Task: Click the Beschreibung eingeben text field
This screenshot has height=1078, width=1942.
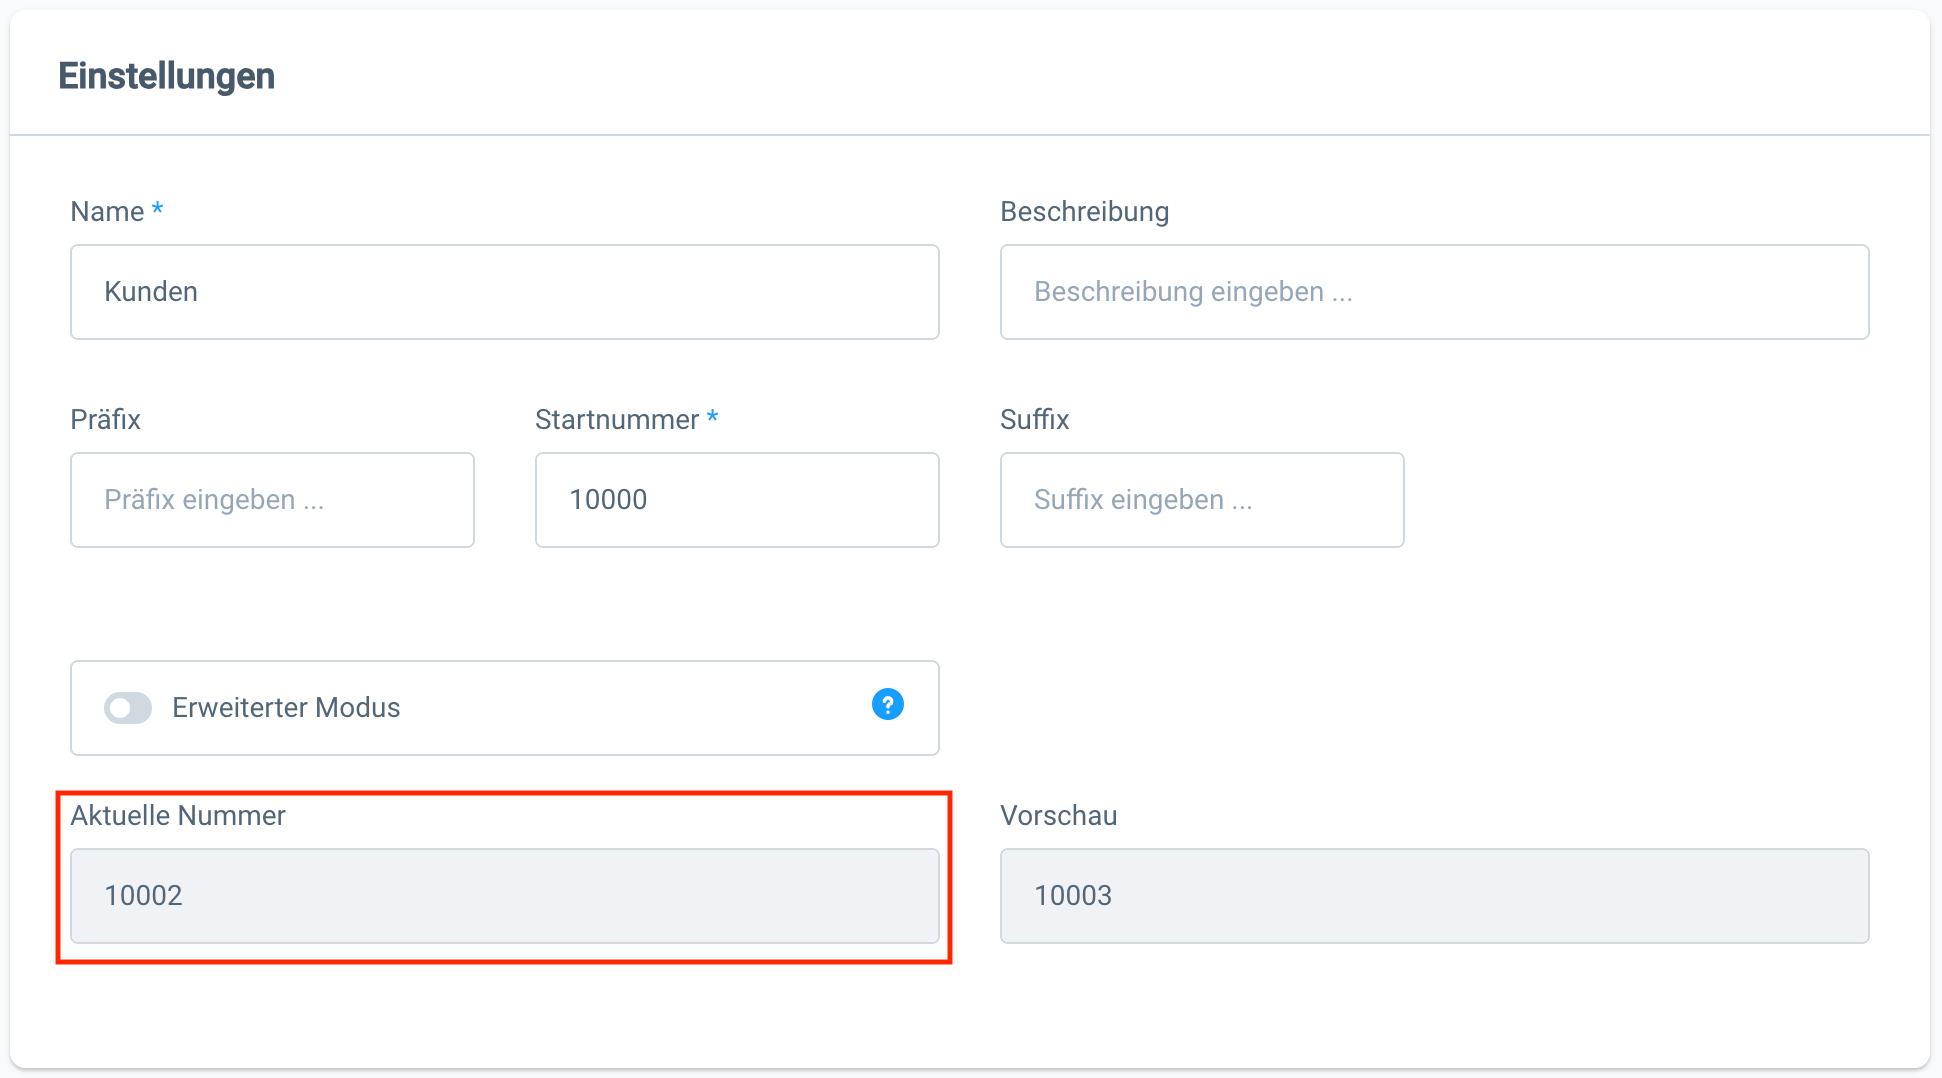Action: [x=1434, y=291]
